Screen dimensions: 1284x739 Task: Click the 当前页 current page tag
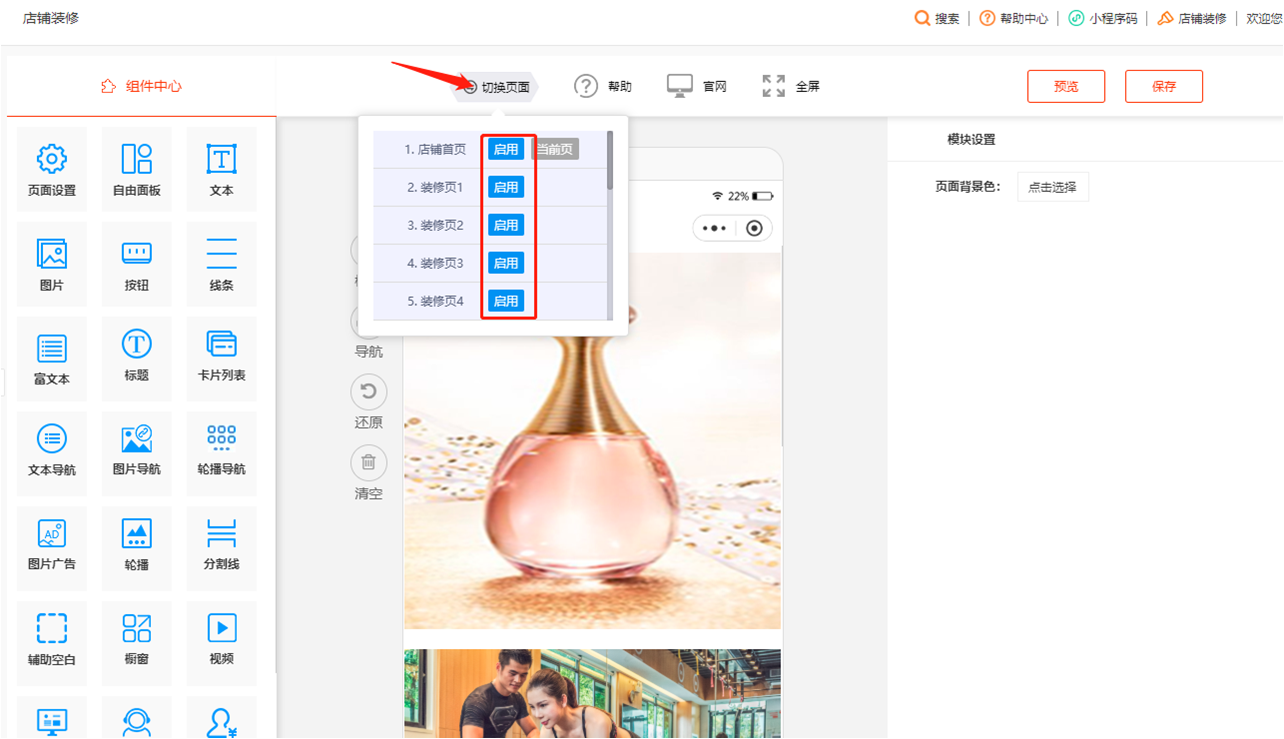coord(555,149)
